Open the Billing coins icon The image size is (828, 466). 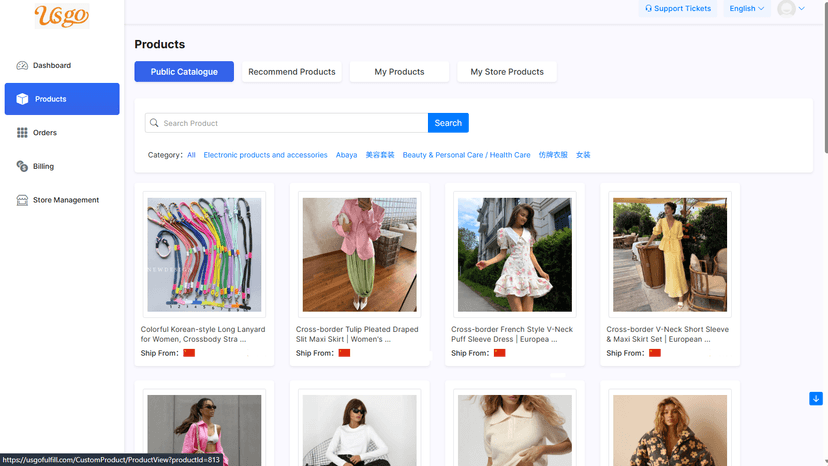pyautogui.click(x=22, y=166)
